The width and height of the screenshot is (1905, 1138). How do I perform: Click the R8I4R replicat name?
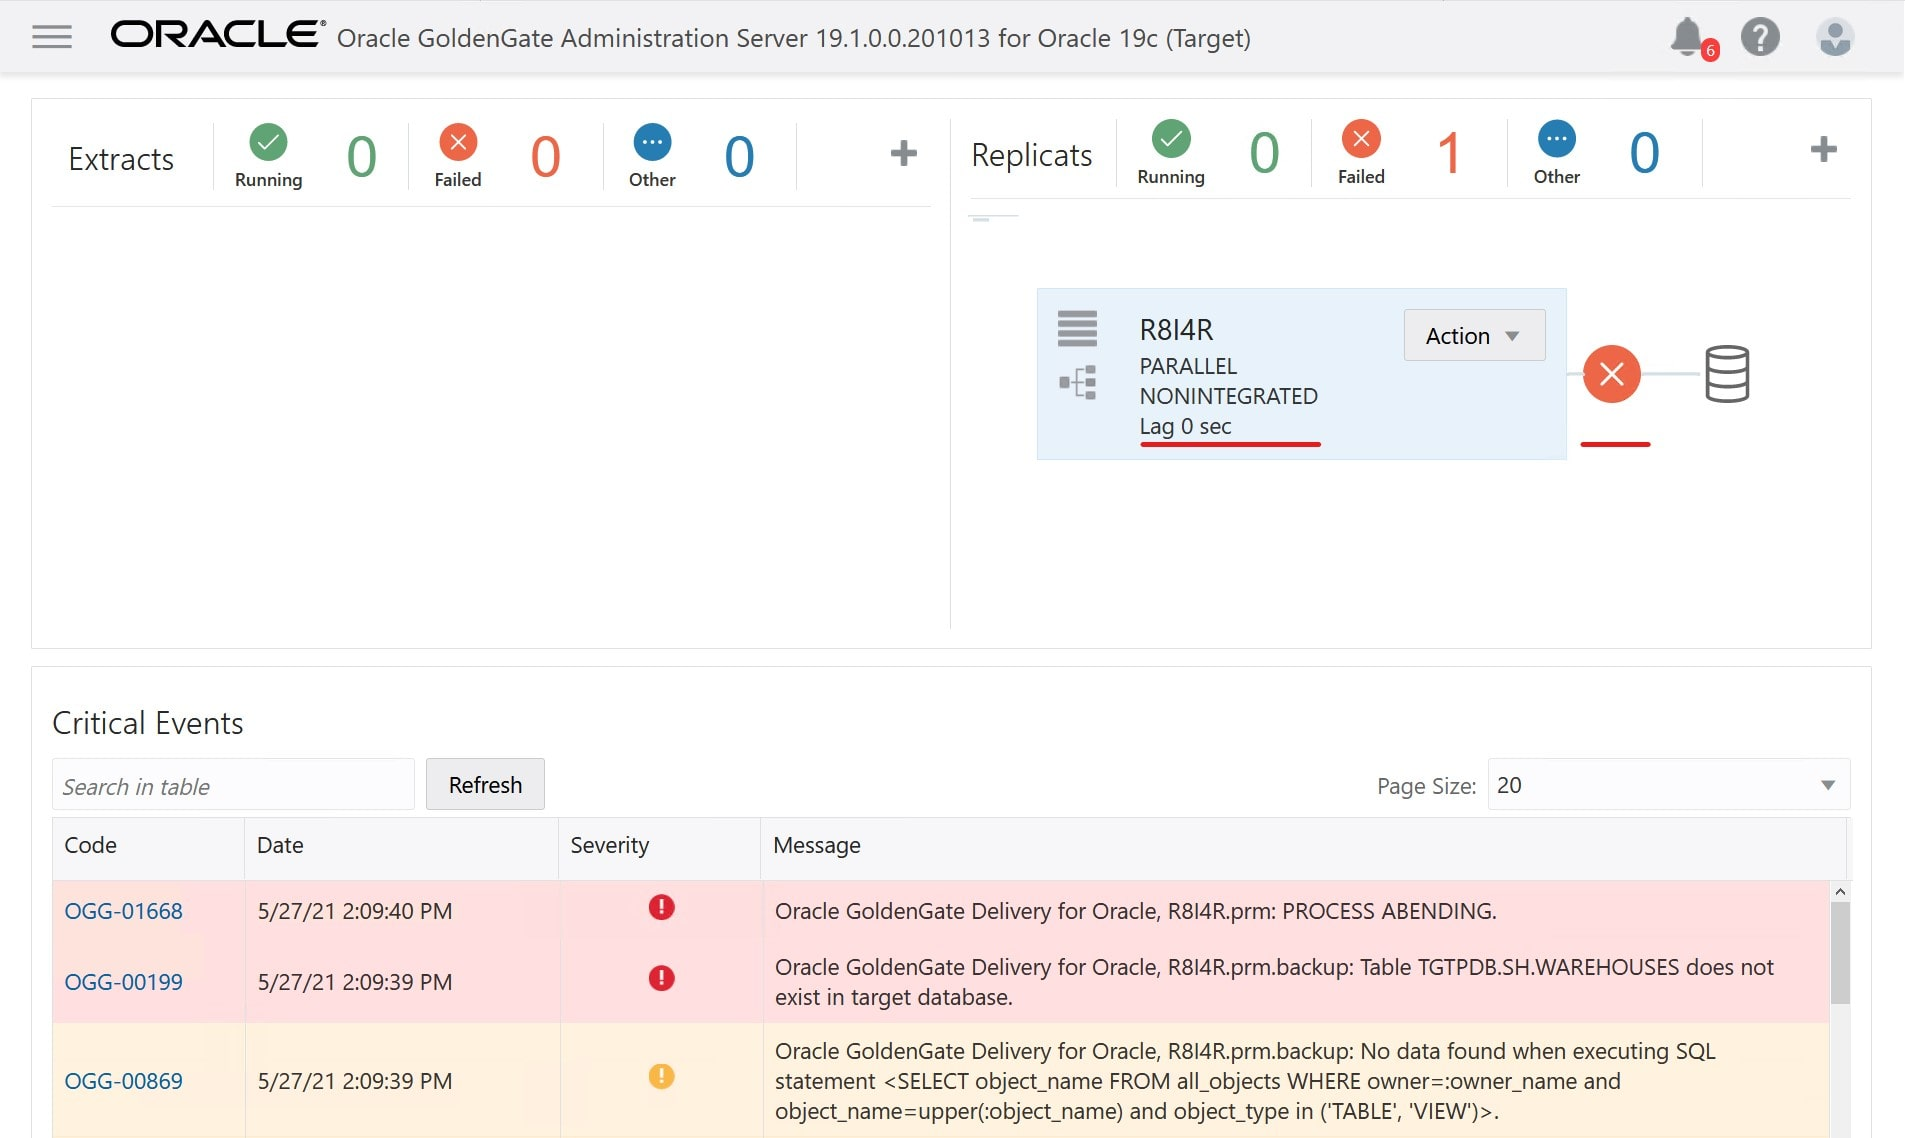1176,330
